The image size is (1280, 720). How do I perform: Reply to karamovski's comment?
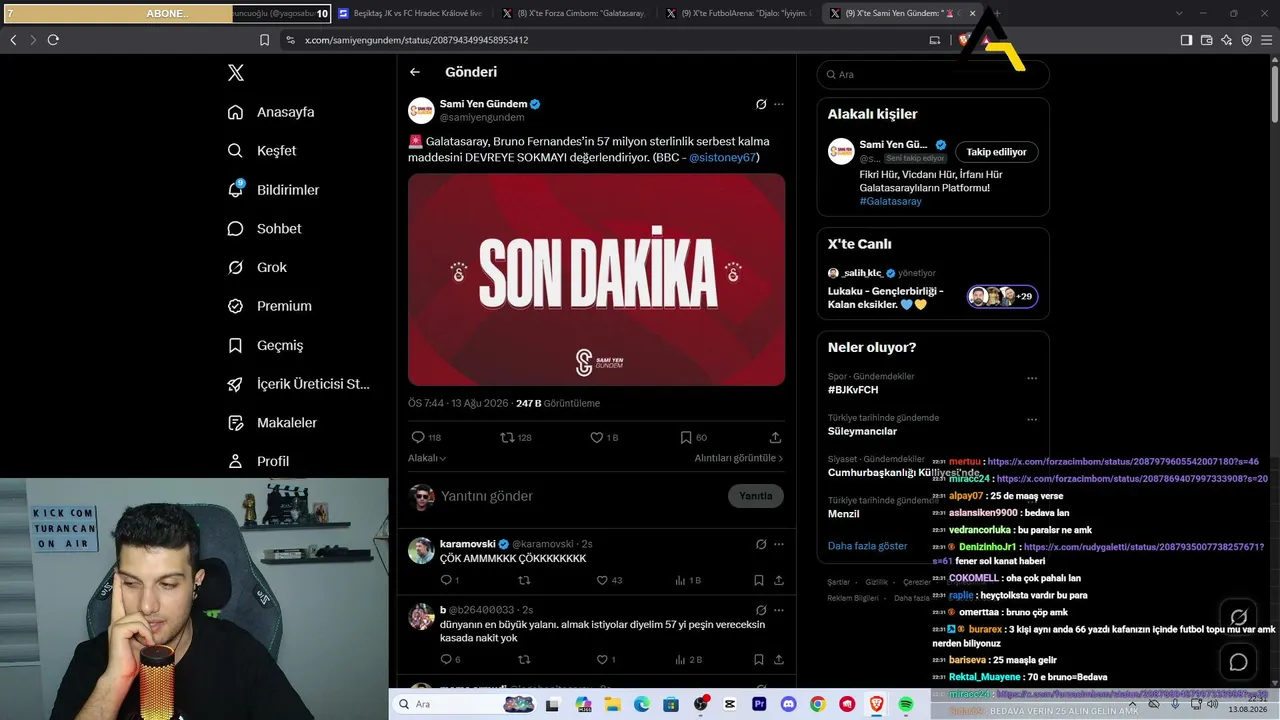[449, 580]
